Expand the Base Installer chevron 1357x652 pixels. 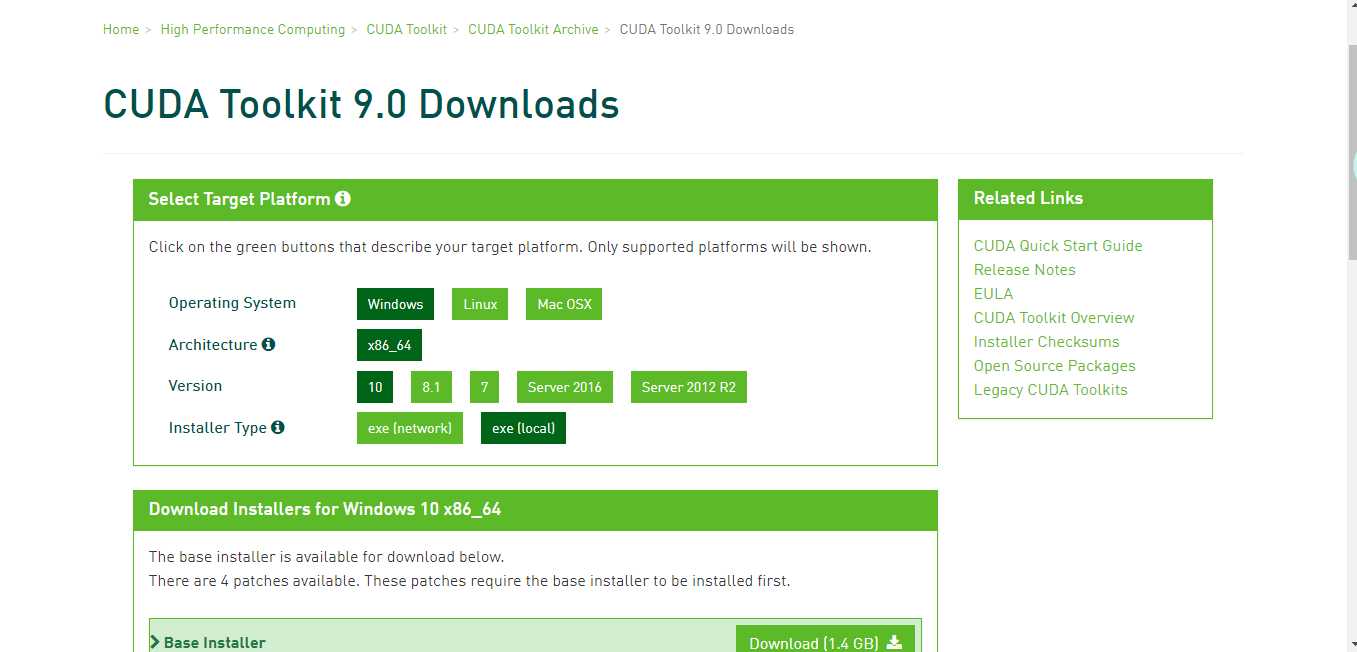(x=155, y=642)
